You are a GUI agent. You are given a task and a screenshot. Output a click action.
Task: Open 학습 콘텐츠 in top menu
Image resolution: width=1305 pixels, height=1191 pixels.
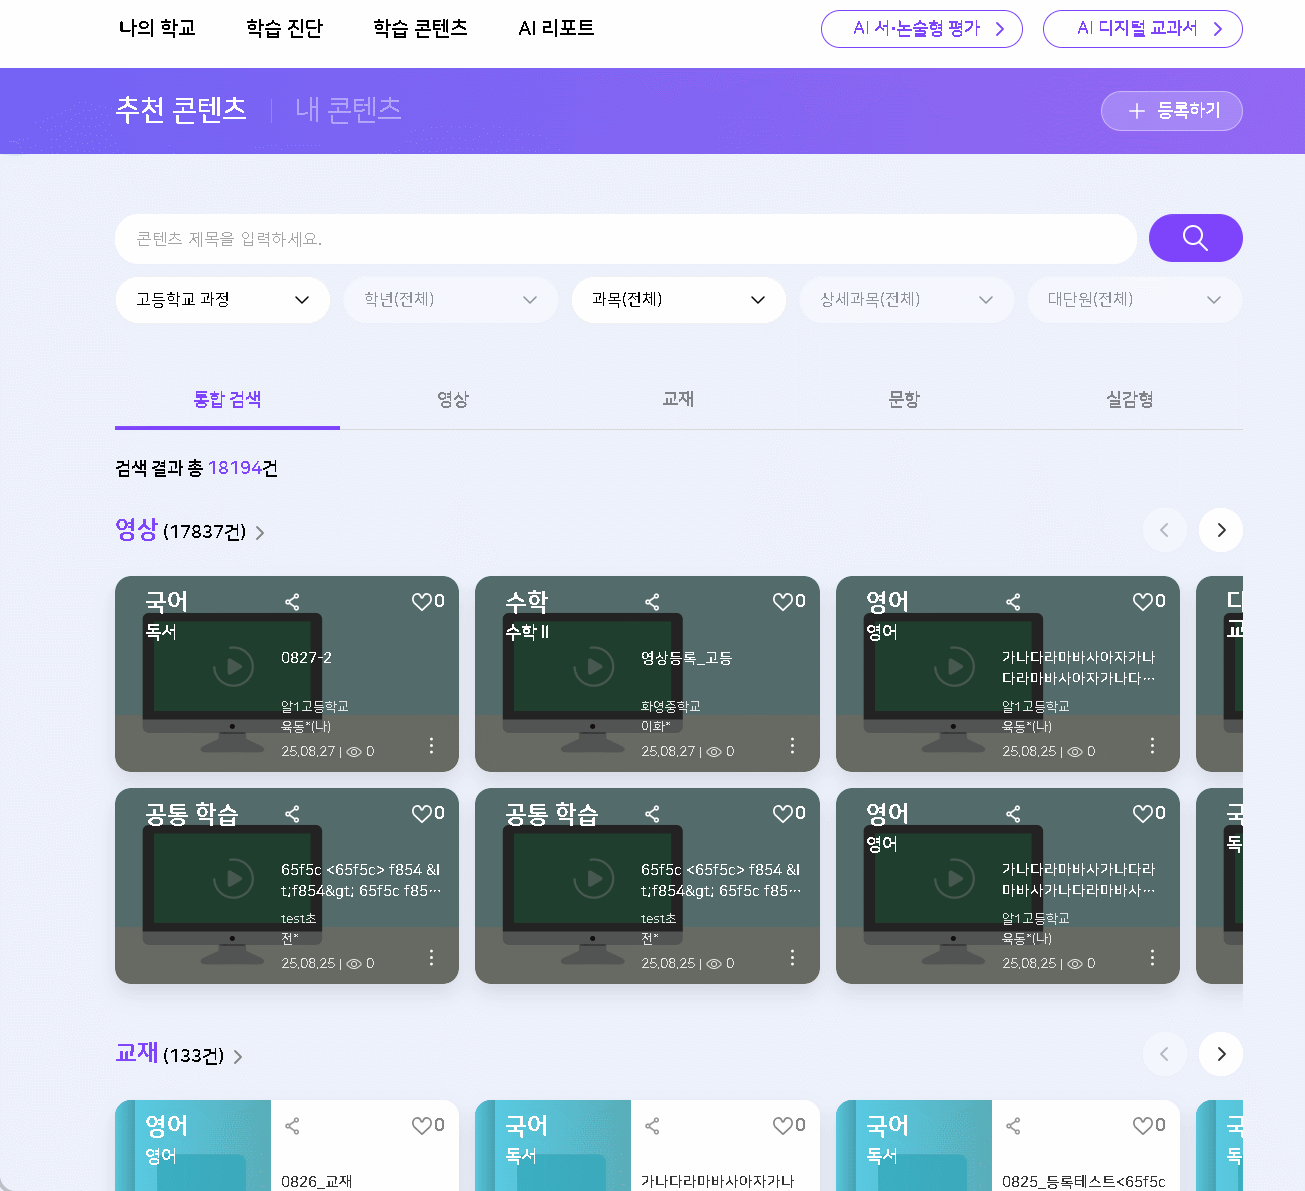pos(420,28)
